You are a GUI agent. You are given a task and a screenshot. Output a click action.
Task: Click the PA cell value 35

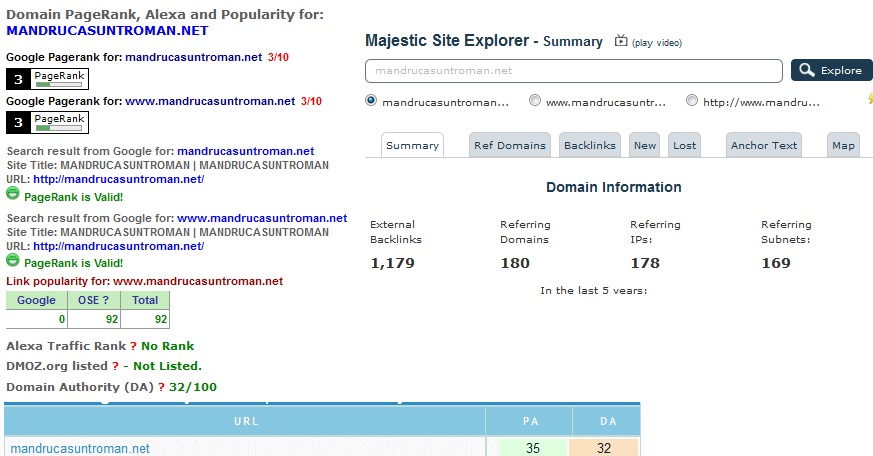pos(533,448)
